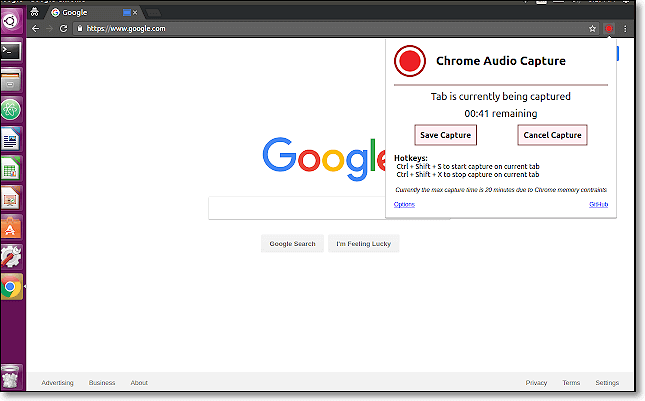
Task: Open the Trash in the launcher
Action: pyautogui.click(x=11, y=376)
